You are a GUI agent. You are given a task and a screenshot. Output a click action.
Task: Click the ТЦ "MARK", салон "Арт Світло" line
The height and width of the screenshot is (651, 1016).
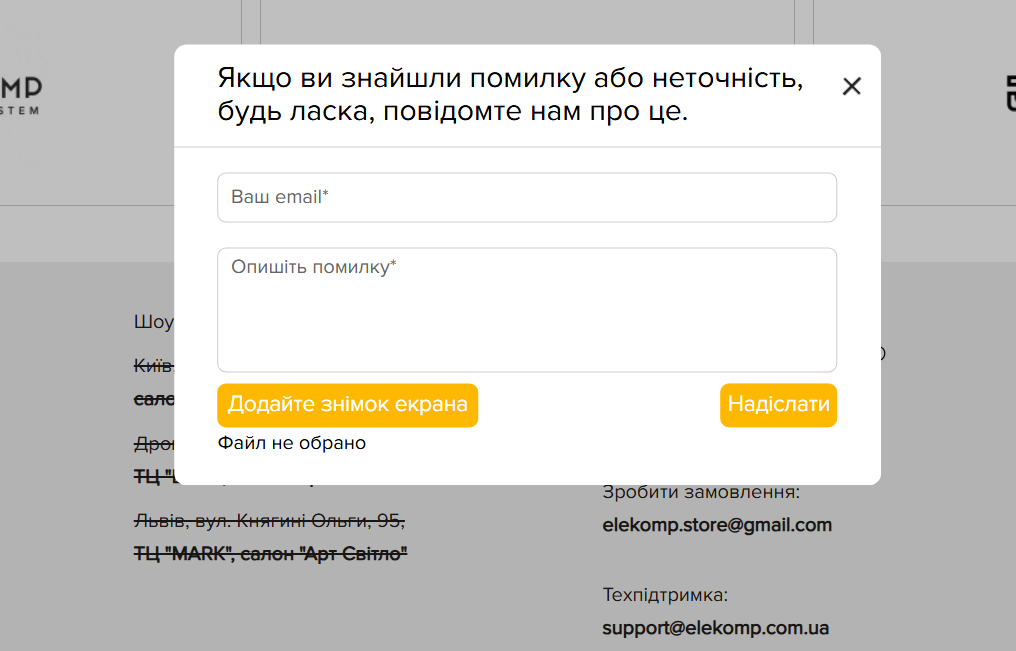click(x=270, y=553)
